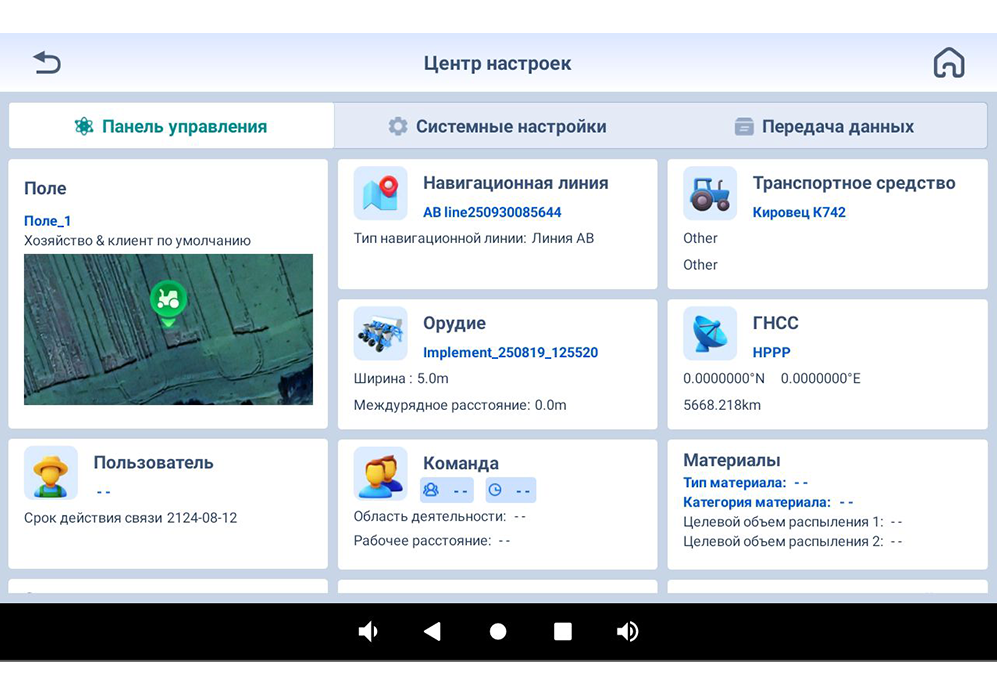This screenshot has width=997, height=694.
Task: Switch to Передача данных tab
Action: tap(824, 126)
